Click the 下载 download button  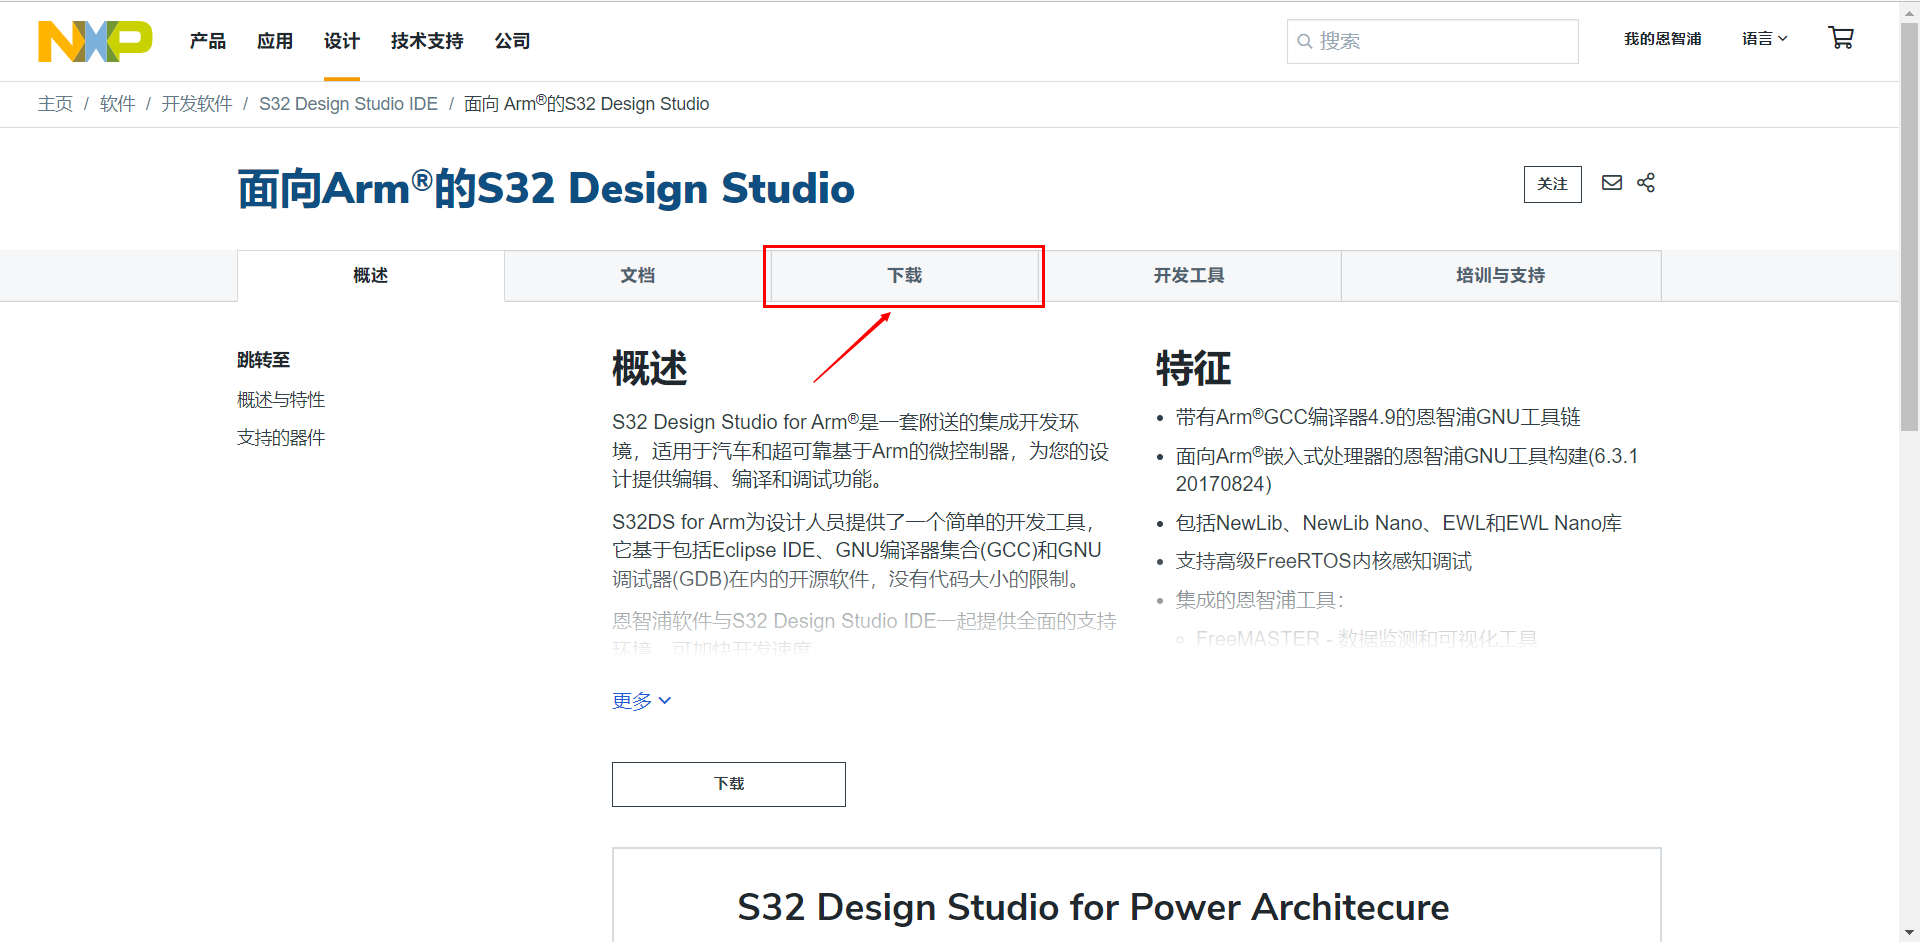pyautogui.click(x=728, y=784)
